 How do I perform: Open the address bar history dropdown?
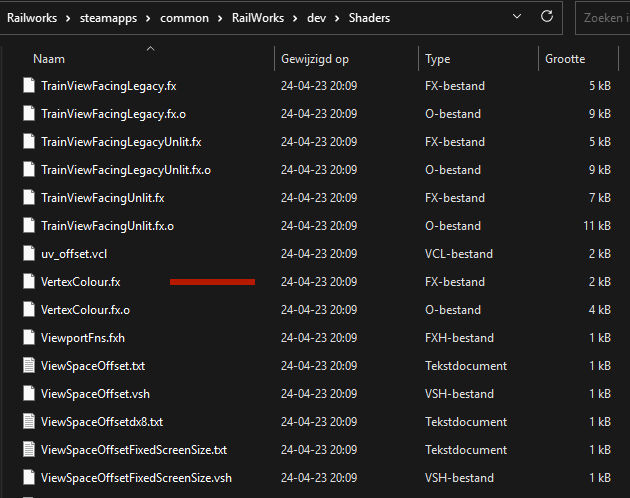click(516, 17)
